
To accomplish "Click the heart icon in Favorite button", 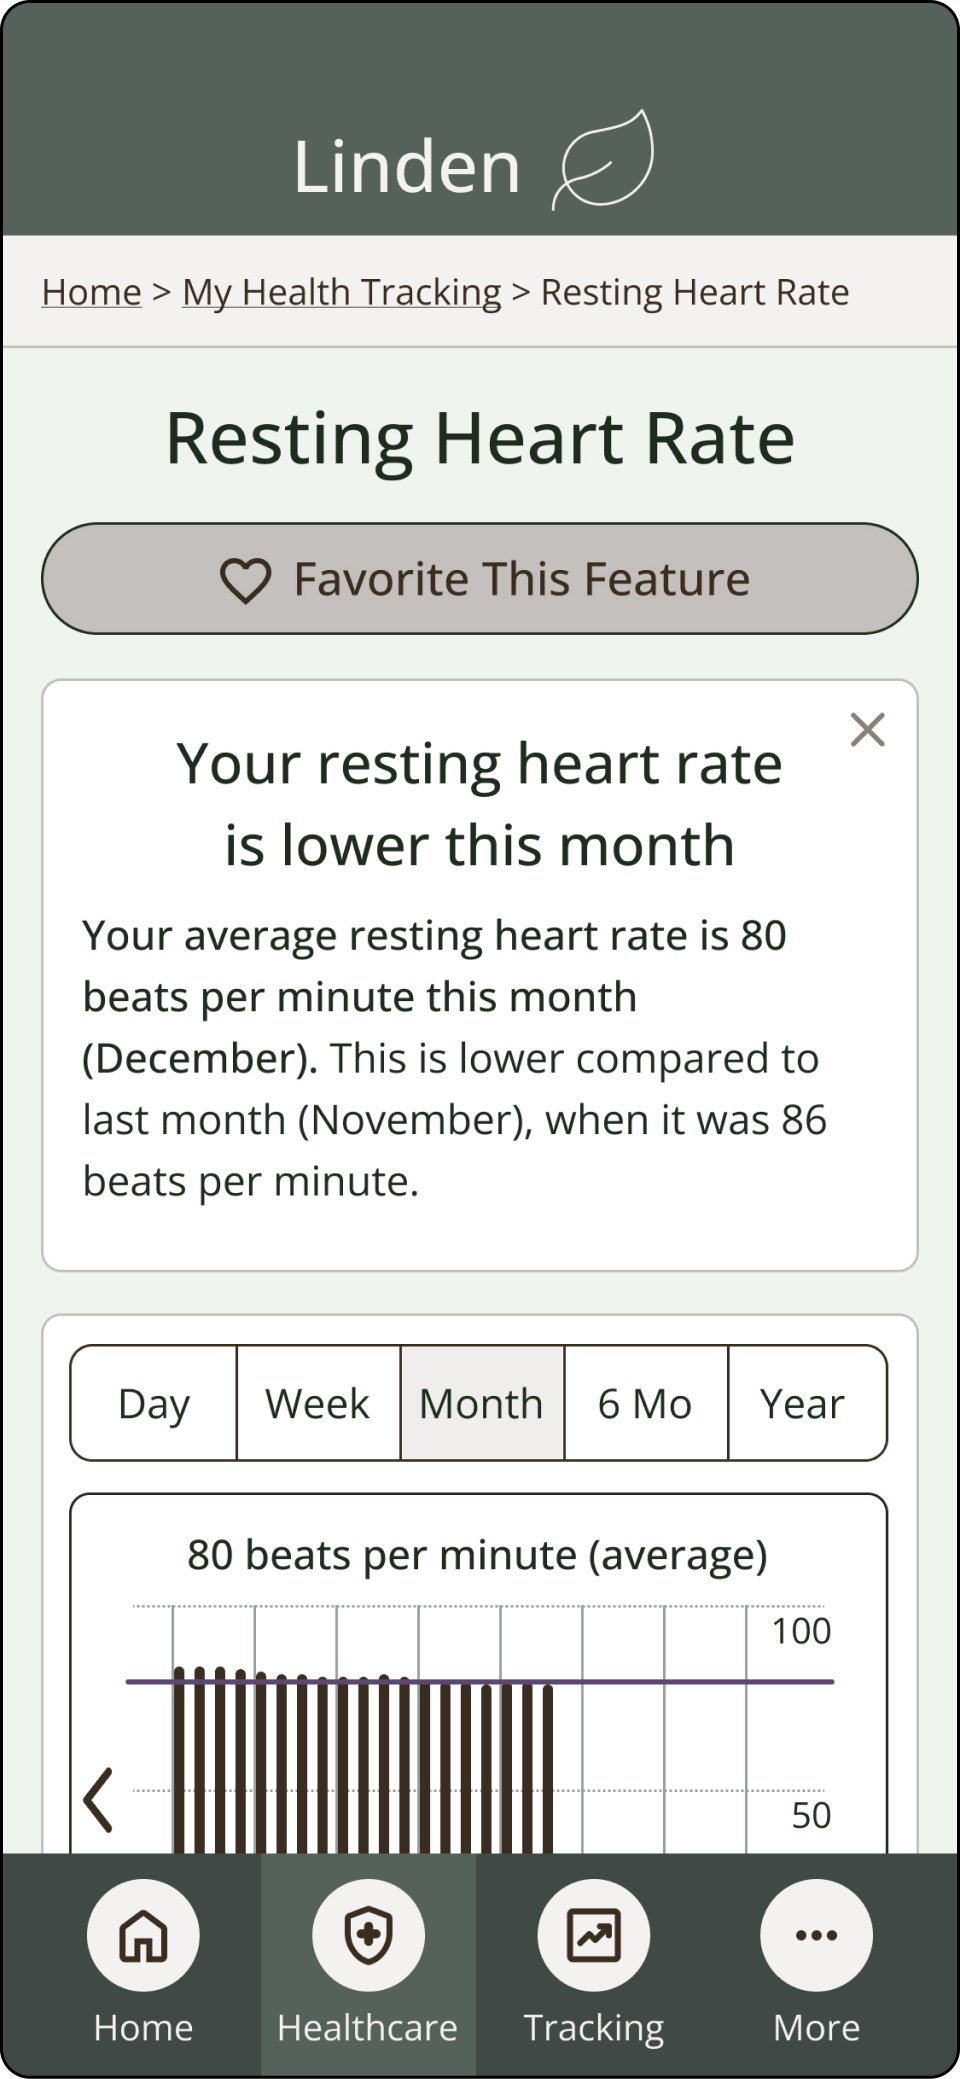I will [x=245, y=580].
